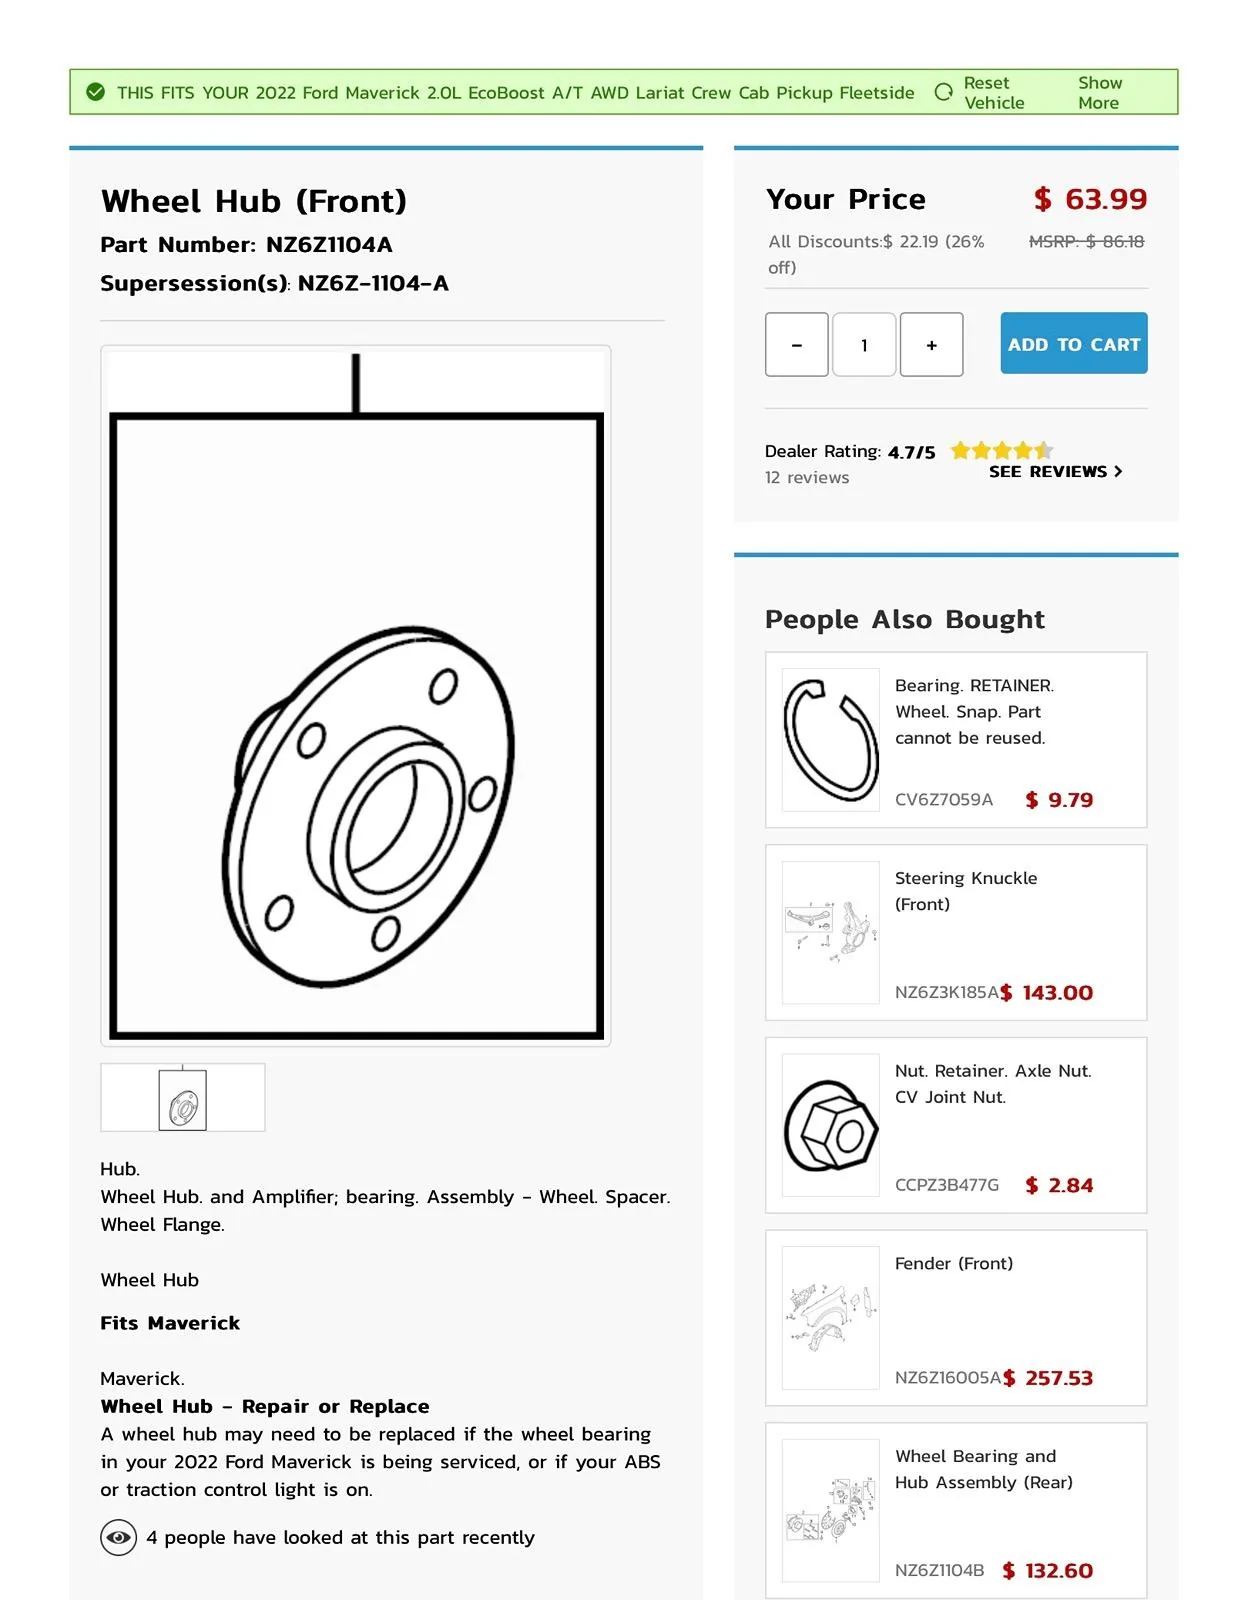Viewport: 1248px width, 1600px height.
Task: Open the snap ring retainer image
Action: tap(830, 739)
